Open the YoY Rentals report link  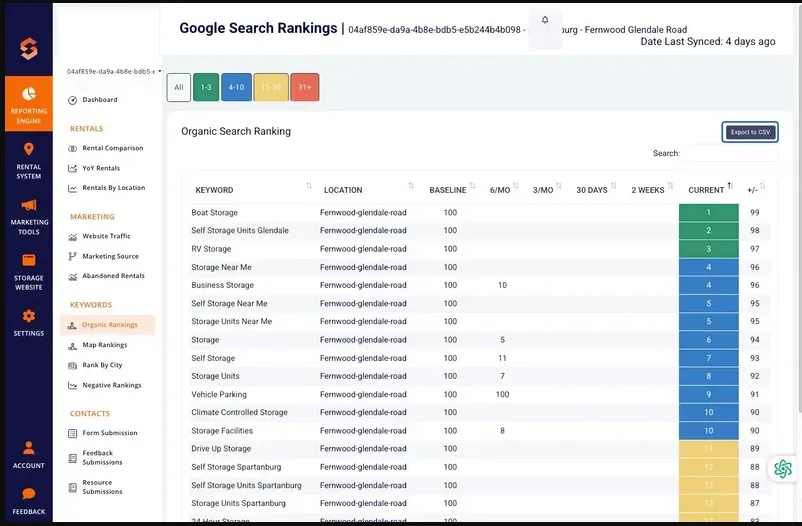[x=101, y=168]
